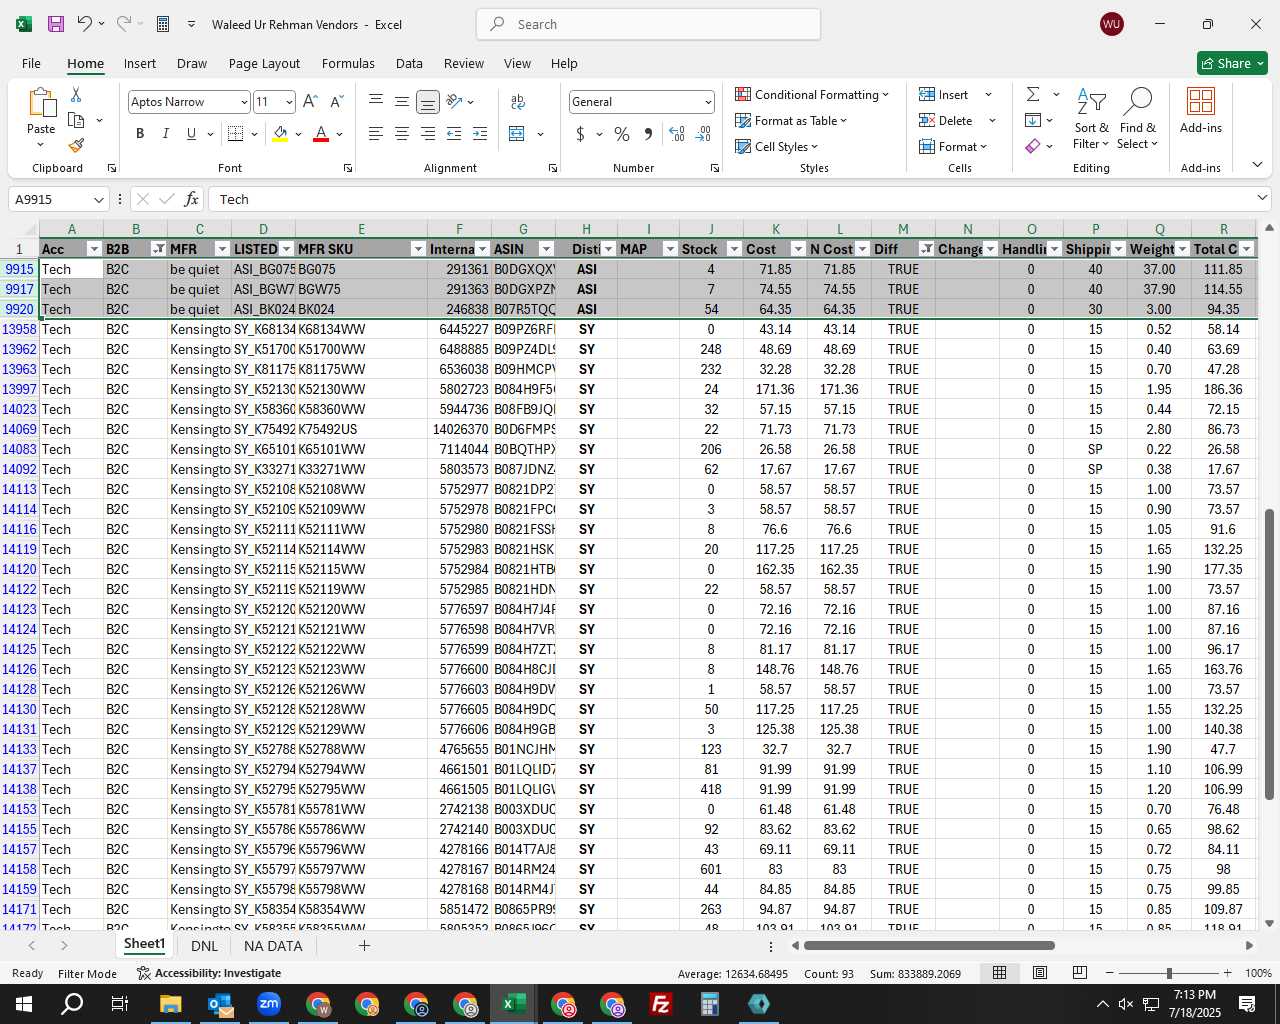Click the Increase Indent icon
This screenshot has height=1024, width=1280.
click(480, 133)
